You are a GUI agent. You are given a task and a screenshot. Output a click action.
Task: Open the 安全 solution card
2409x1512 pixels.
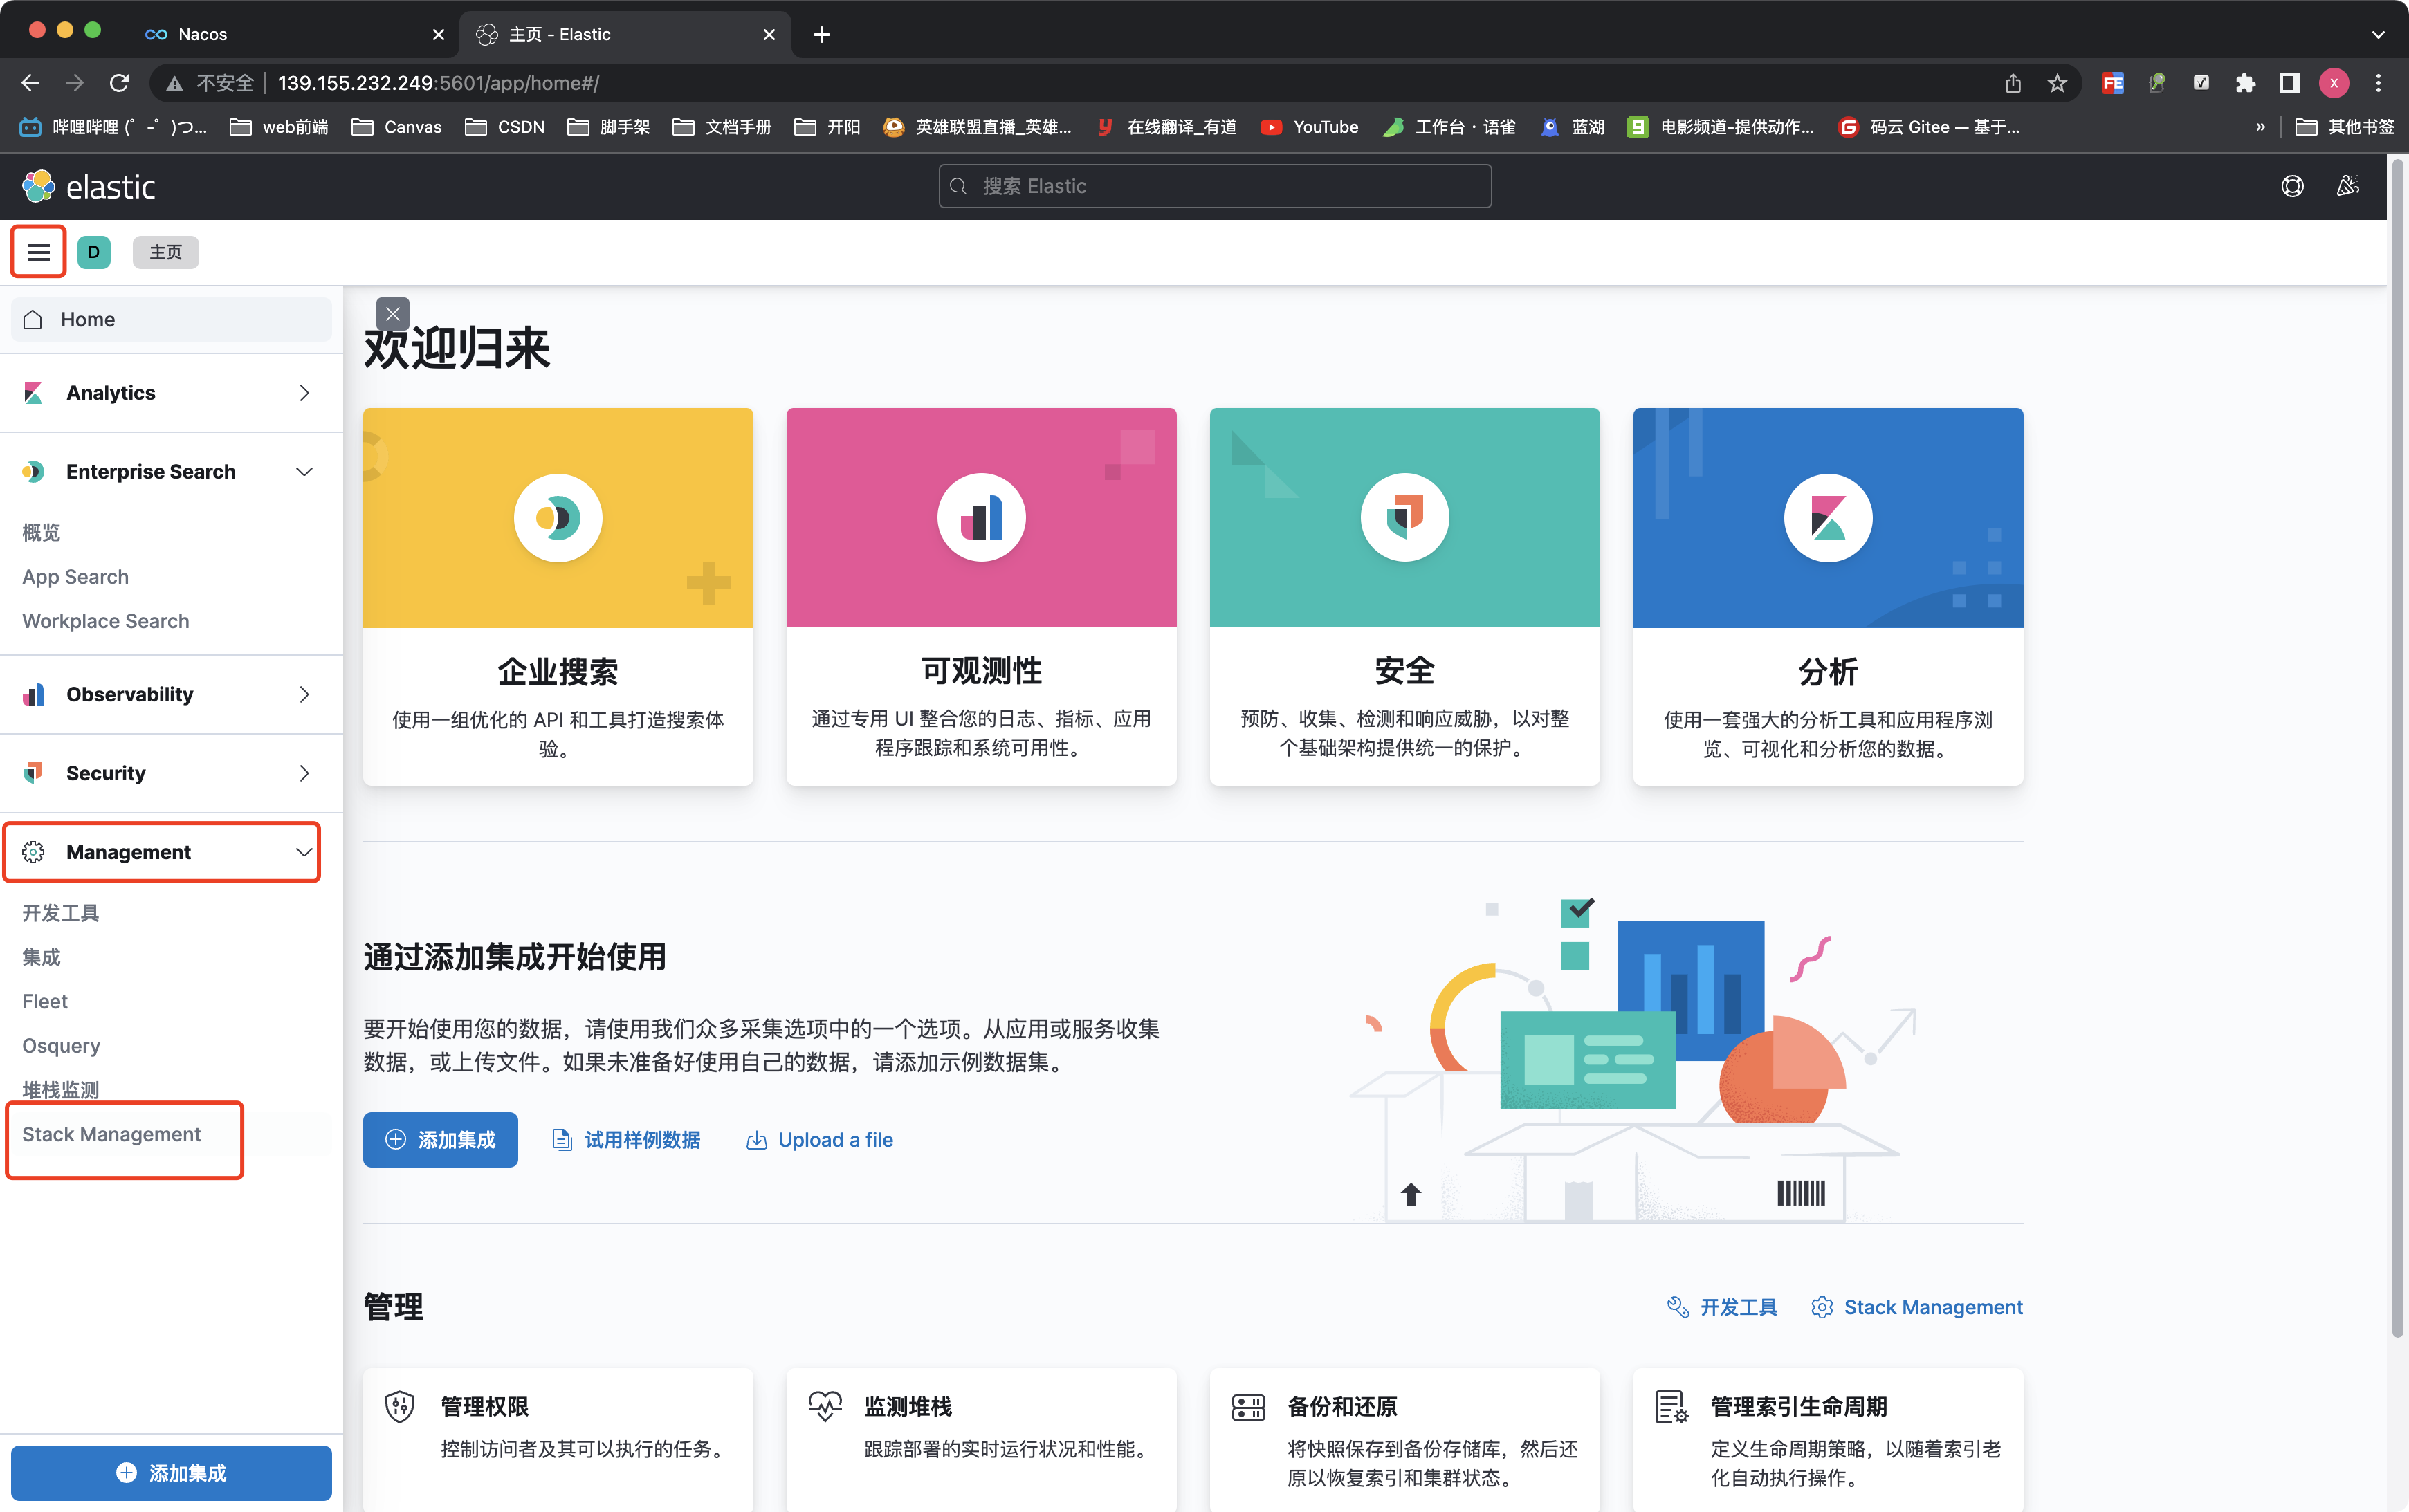click(1404, 597)
